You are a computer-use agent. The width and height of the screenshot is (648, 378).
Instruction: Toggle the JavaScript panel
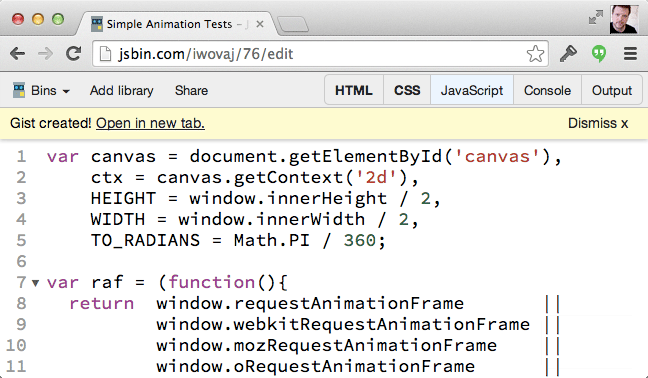click(x=472, y=90)
